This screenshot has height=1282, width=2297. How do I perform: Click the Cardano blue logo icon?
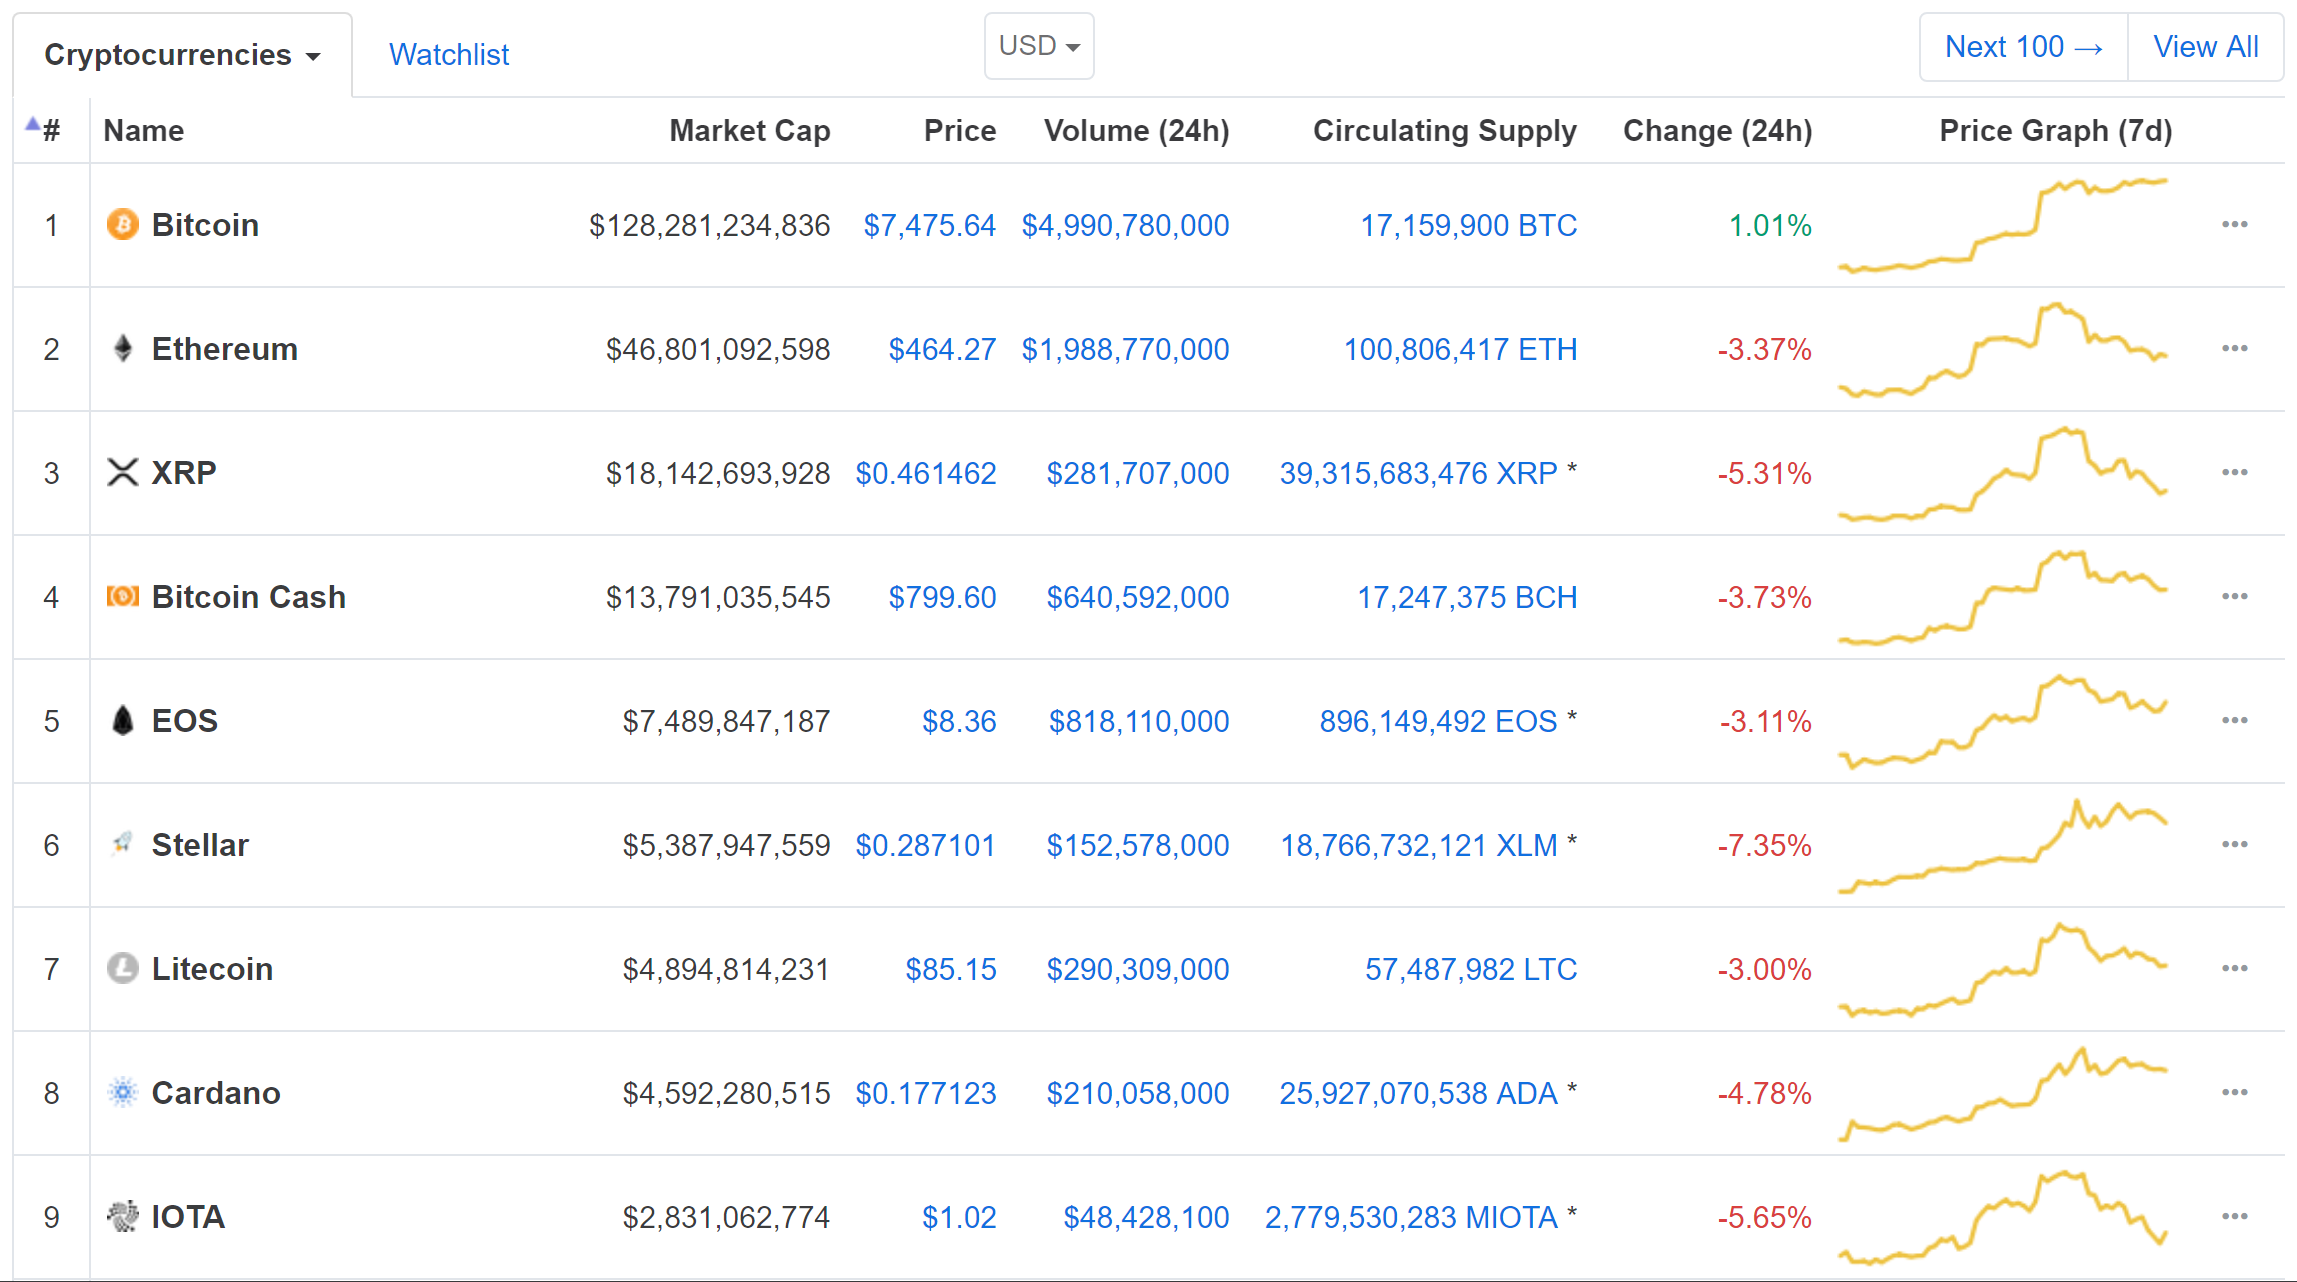(123, 1092)
